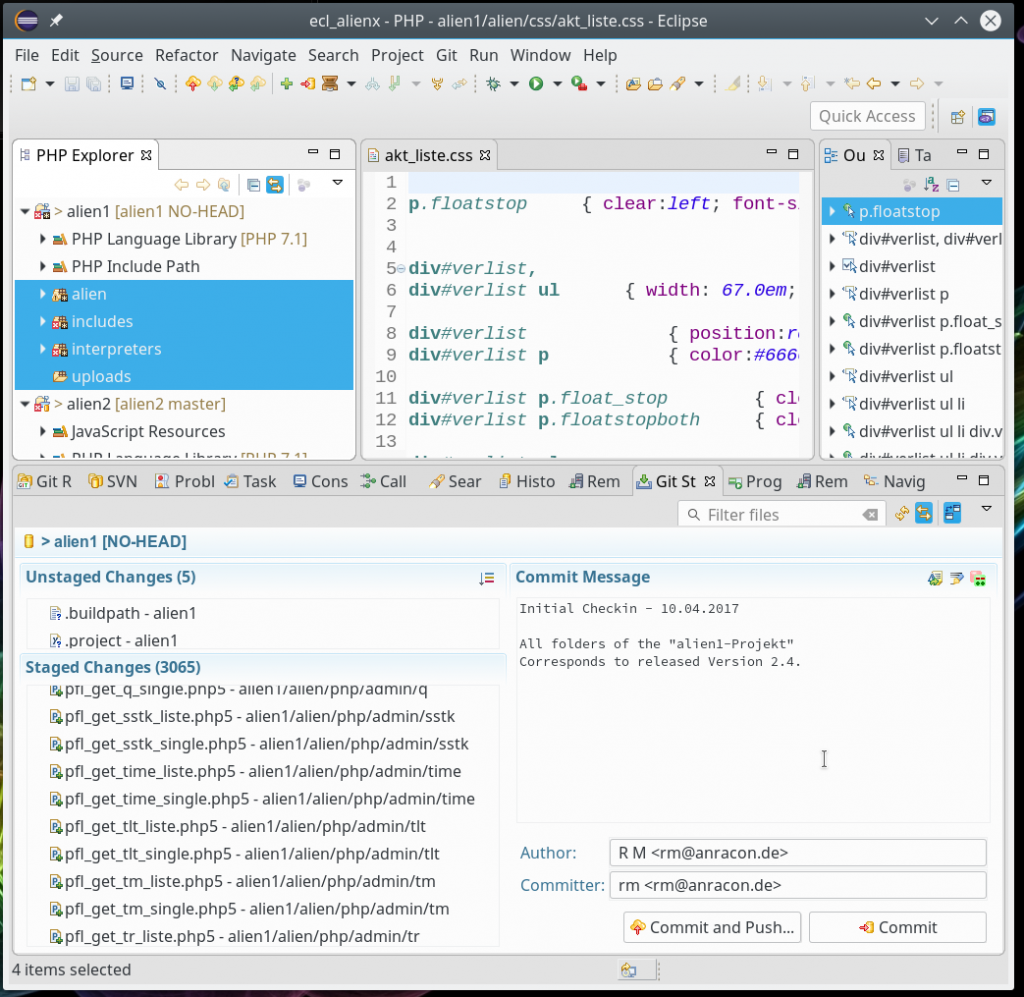Toggle Link with Editor in PHP Explorer
This screenshot has height=997, width=1024.
[x=274, y=186]
